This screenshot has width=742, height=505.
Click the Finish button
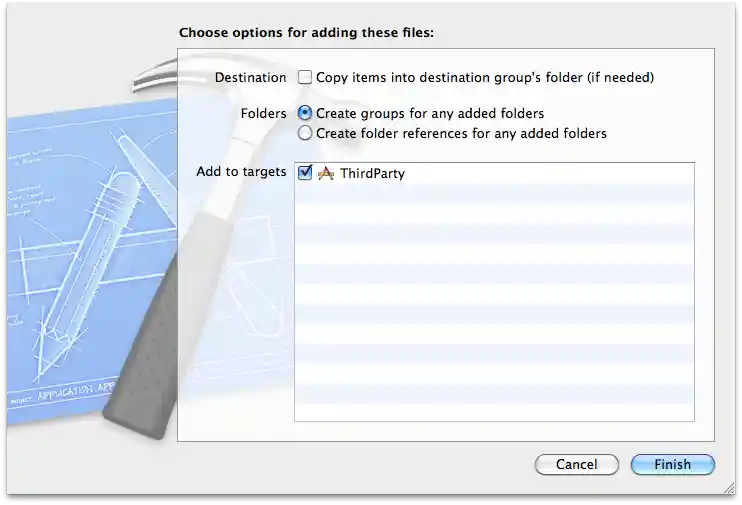[x=672, y=464]
